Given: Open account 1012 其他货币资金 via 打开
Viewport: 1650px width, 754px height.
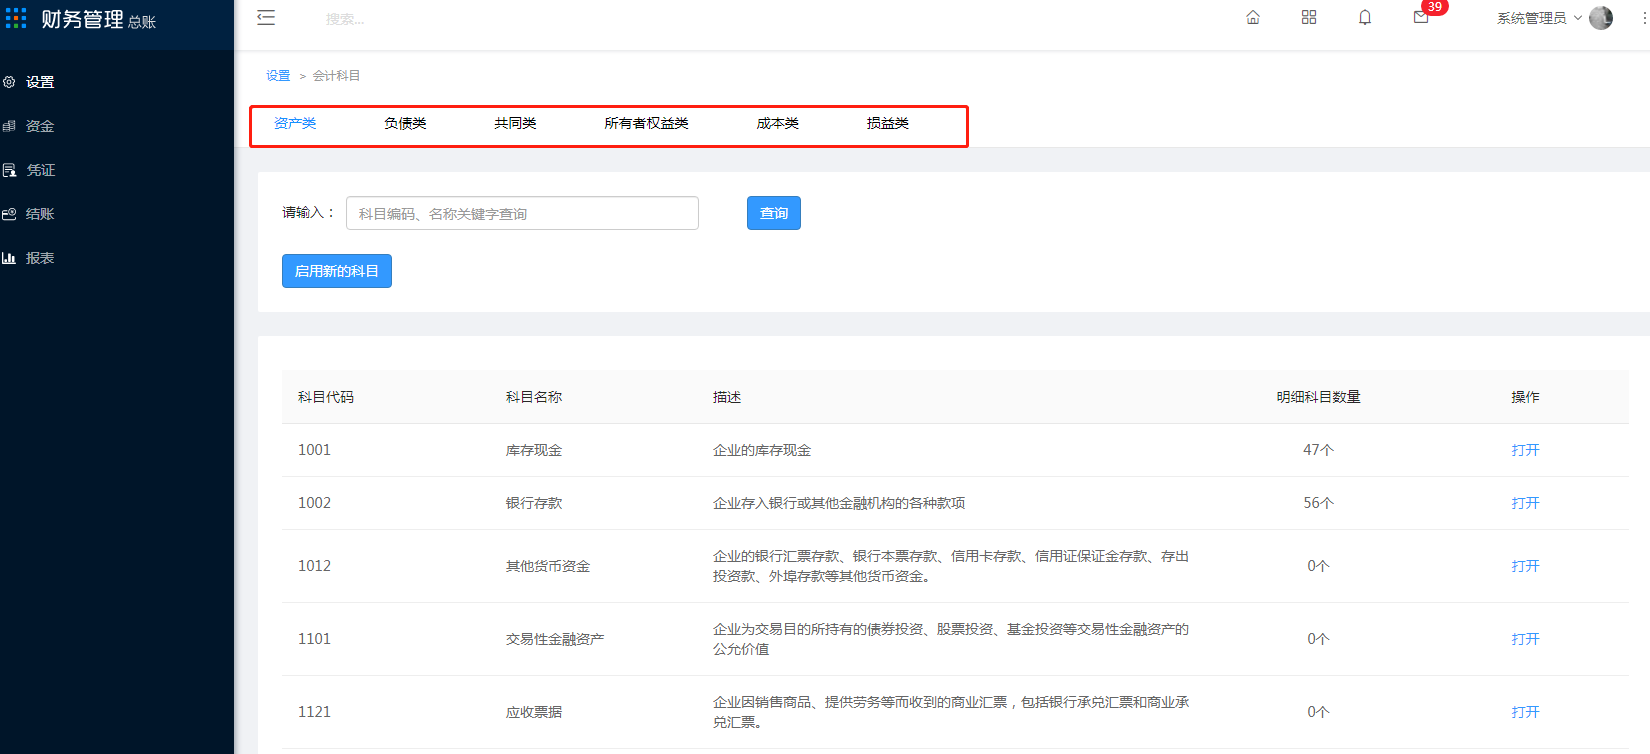Looking at the screenshot, I should [1525, 566].
